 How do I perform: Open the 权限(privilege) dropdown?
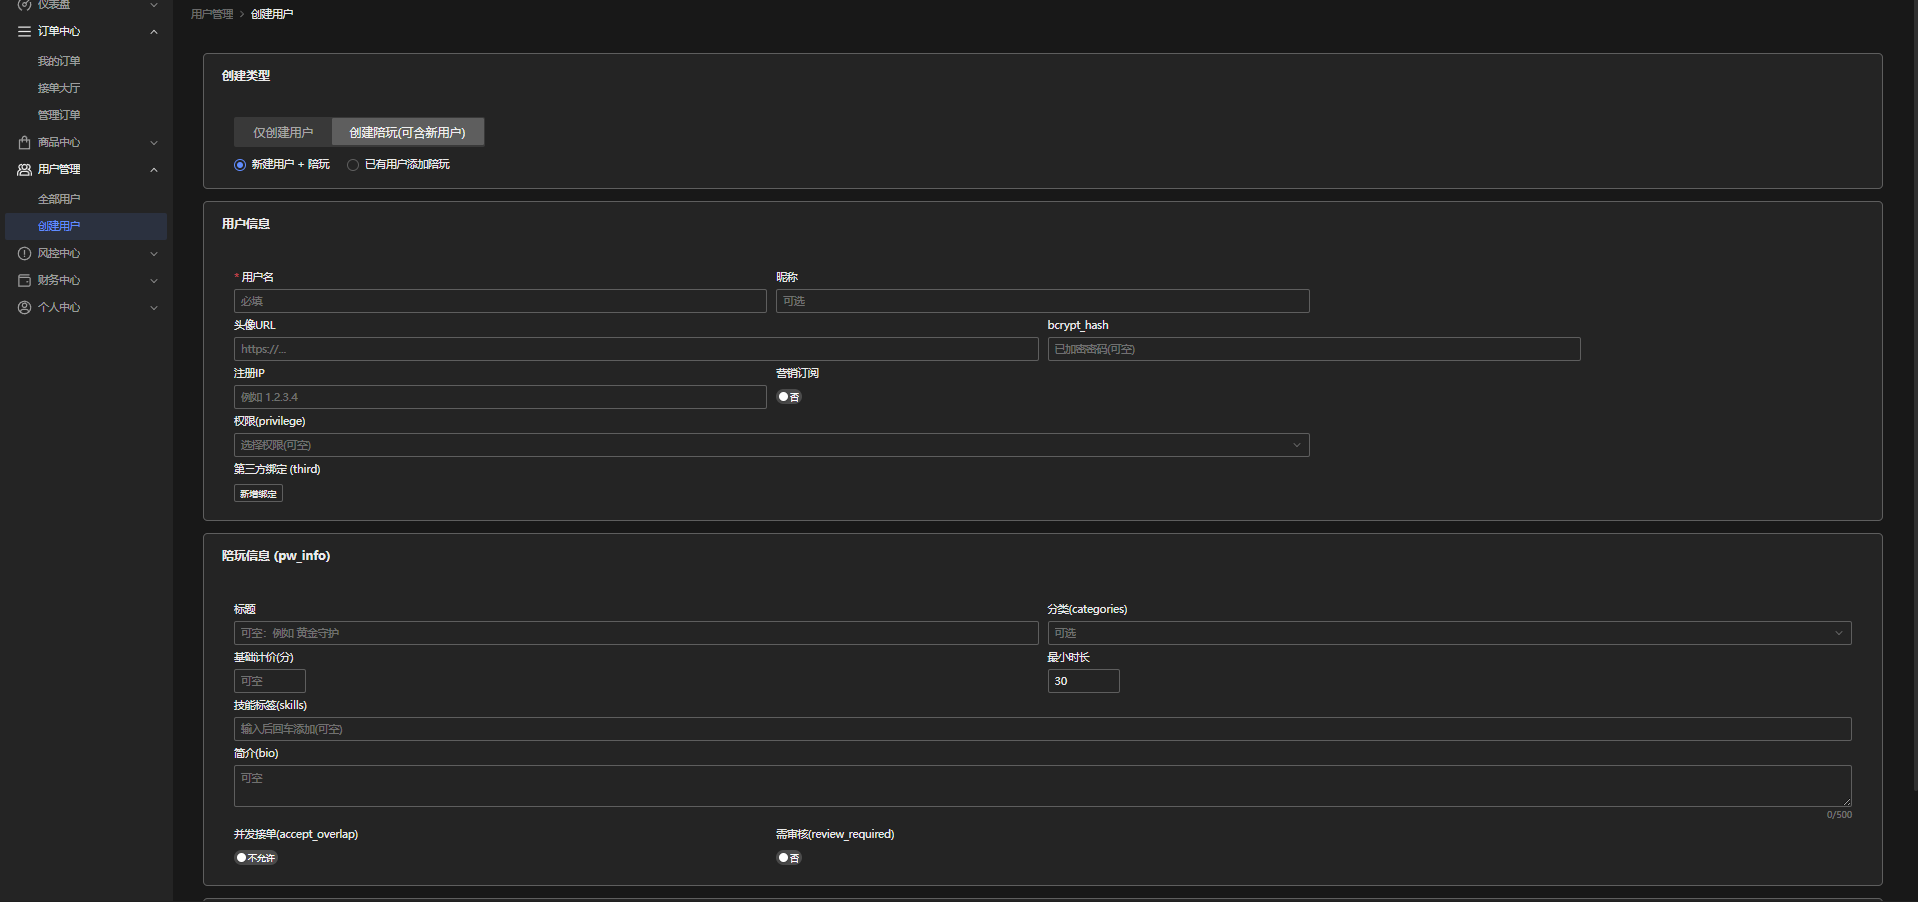pos(770,445)
